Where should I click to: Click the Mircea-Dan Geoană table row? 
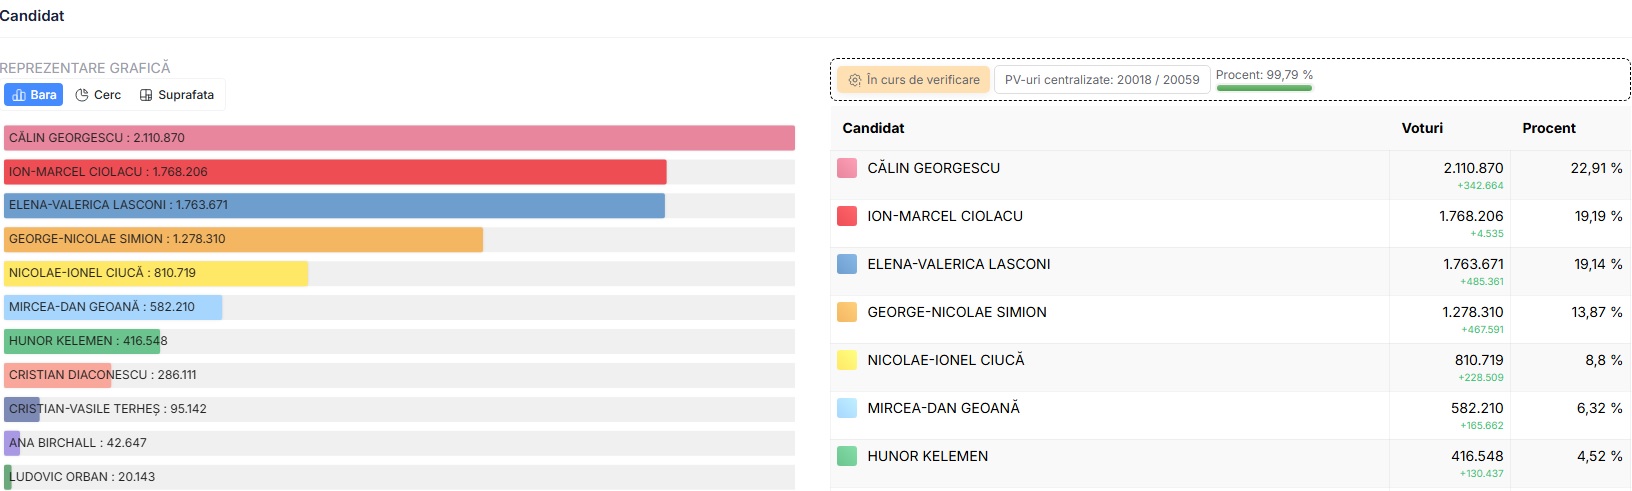click(1230, 415)
